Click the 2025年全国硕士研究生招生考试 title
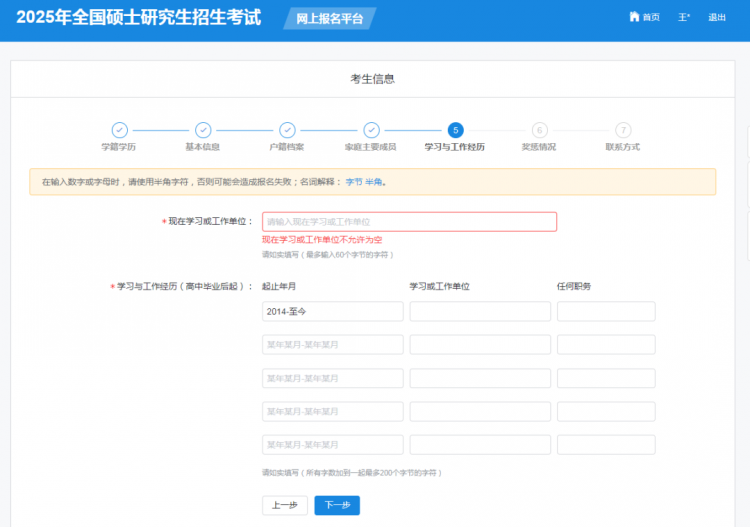Screen dimensions: 750x527 pos(139,17)
